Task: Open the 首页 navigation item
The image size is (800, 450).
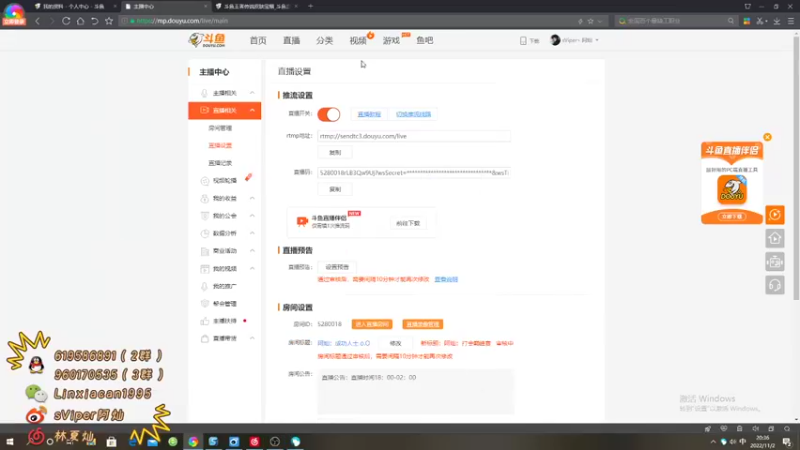Action: [x=258, y=40]
